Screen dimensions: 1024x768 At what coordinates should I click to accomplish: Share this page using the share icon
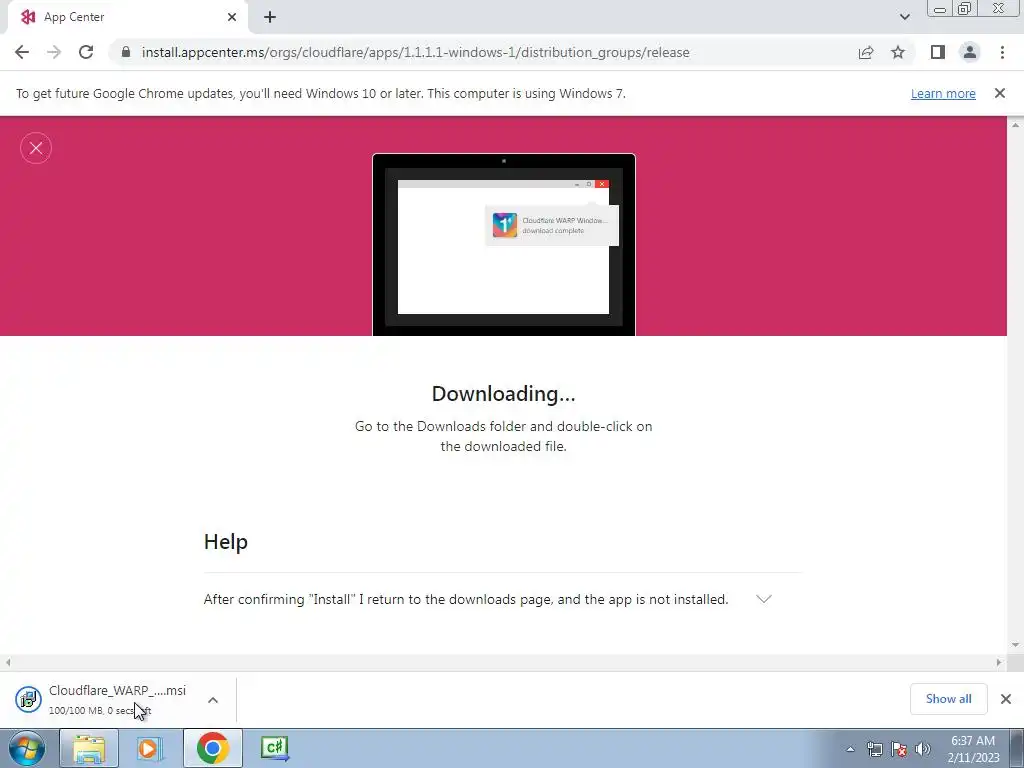pos(866,52)
